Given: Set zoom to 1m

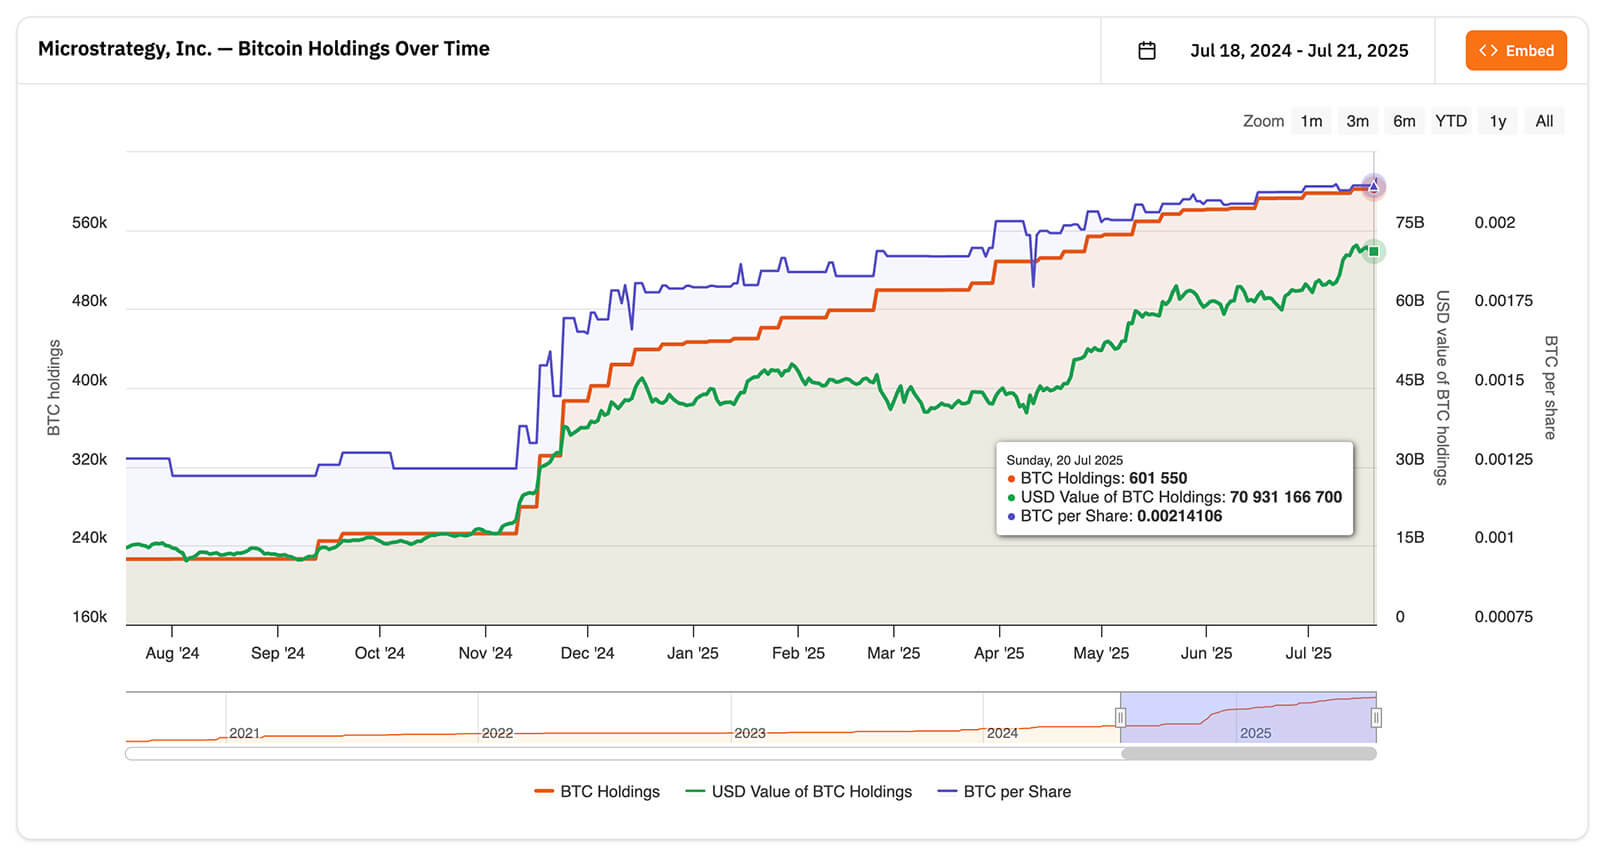Looking at the screenshot, I should point(1311,121).
